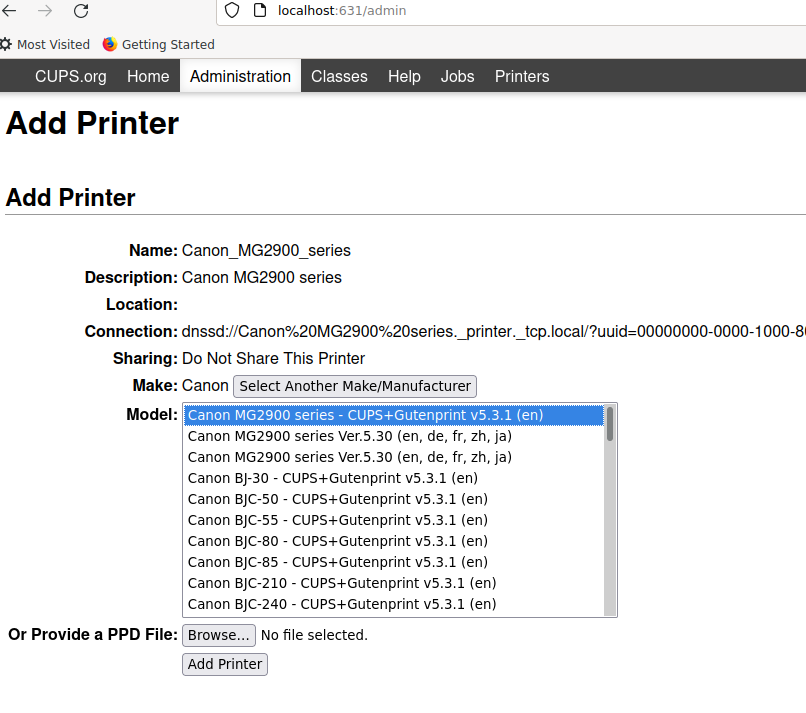
Task: Open the CUPS.org link
Action: (71, 76)
